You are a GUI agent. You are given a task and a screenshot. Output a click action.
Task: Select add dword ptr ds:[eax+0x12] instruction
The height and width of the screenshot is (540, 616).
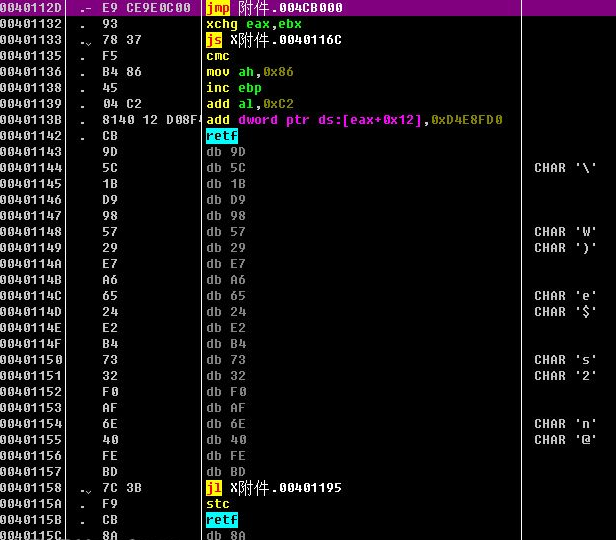point(354,120)
